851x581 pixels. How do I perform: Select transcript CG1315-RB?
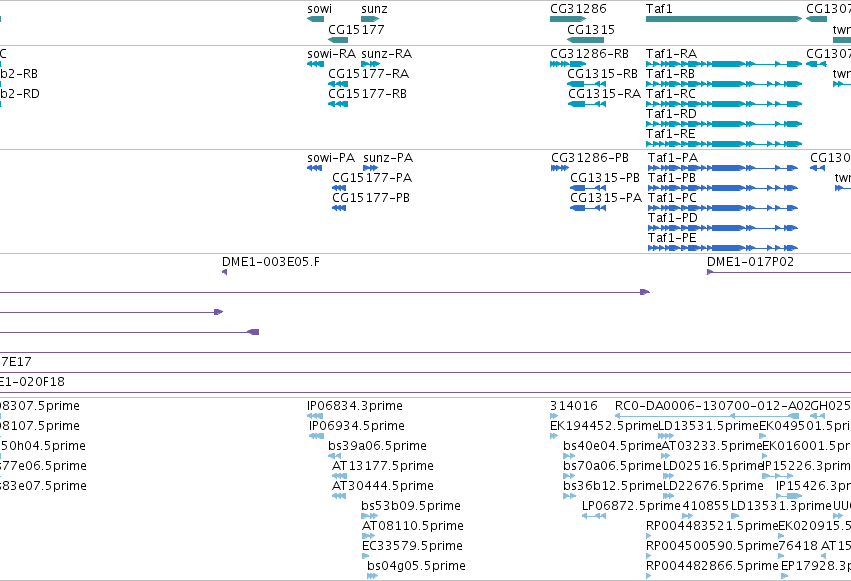pyautogui.click(x=602, y=74)
